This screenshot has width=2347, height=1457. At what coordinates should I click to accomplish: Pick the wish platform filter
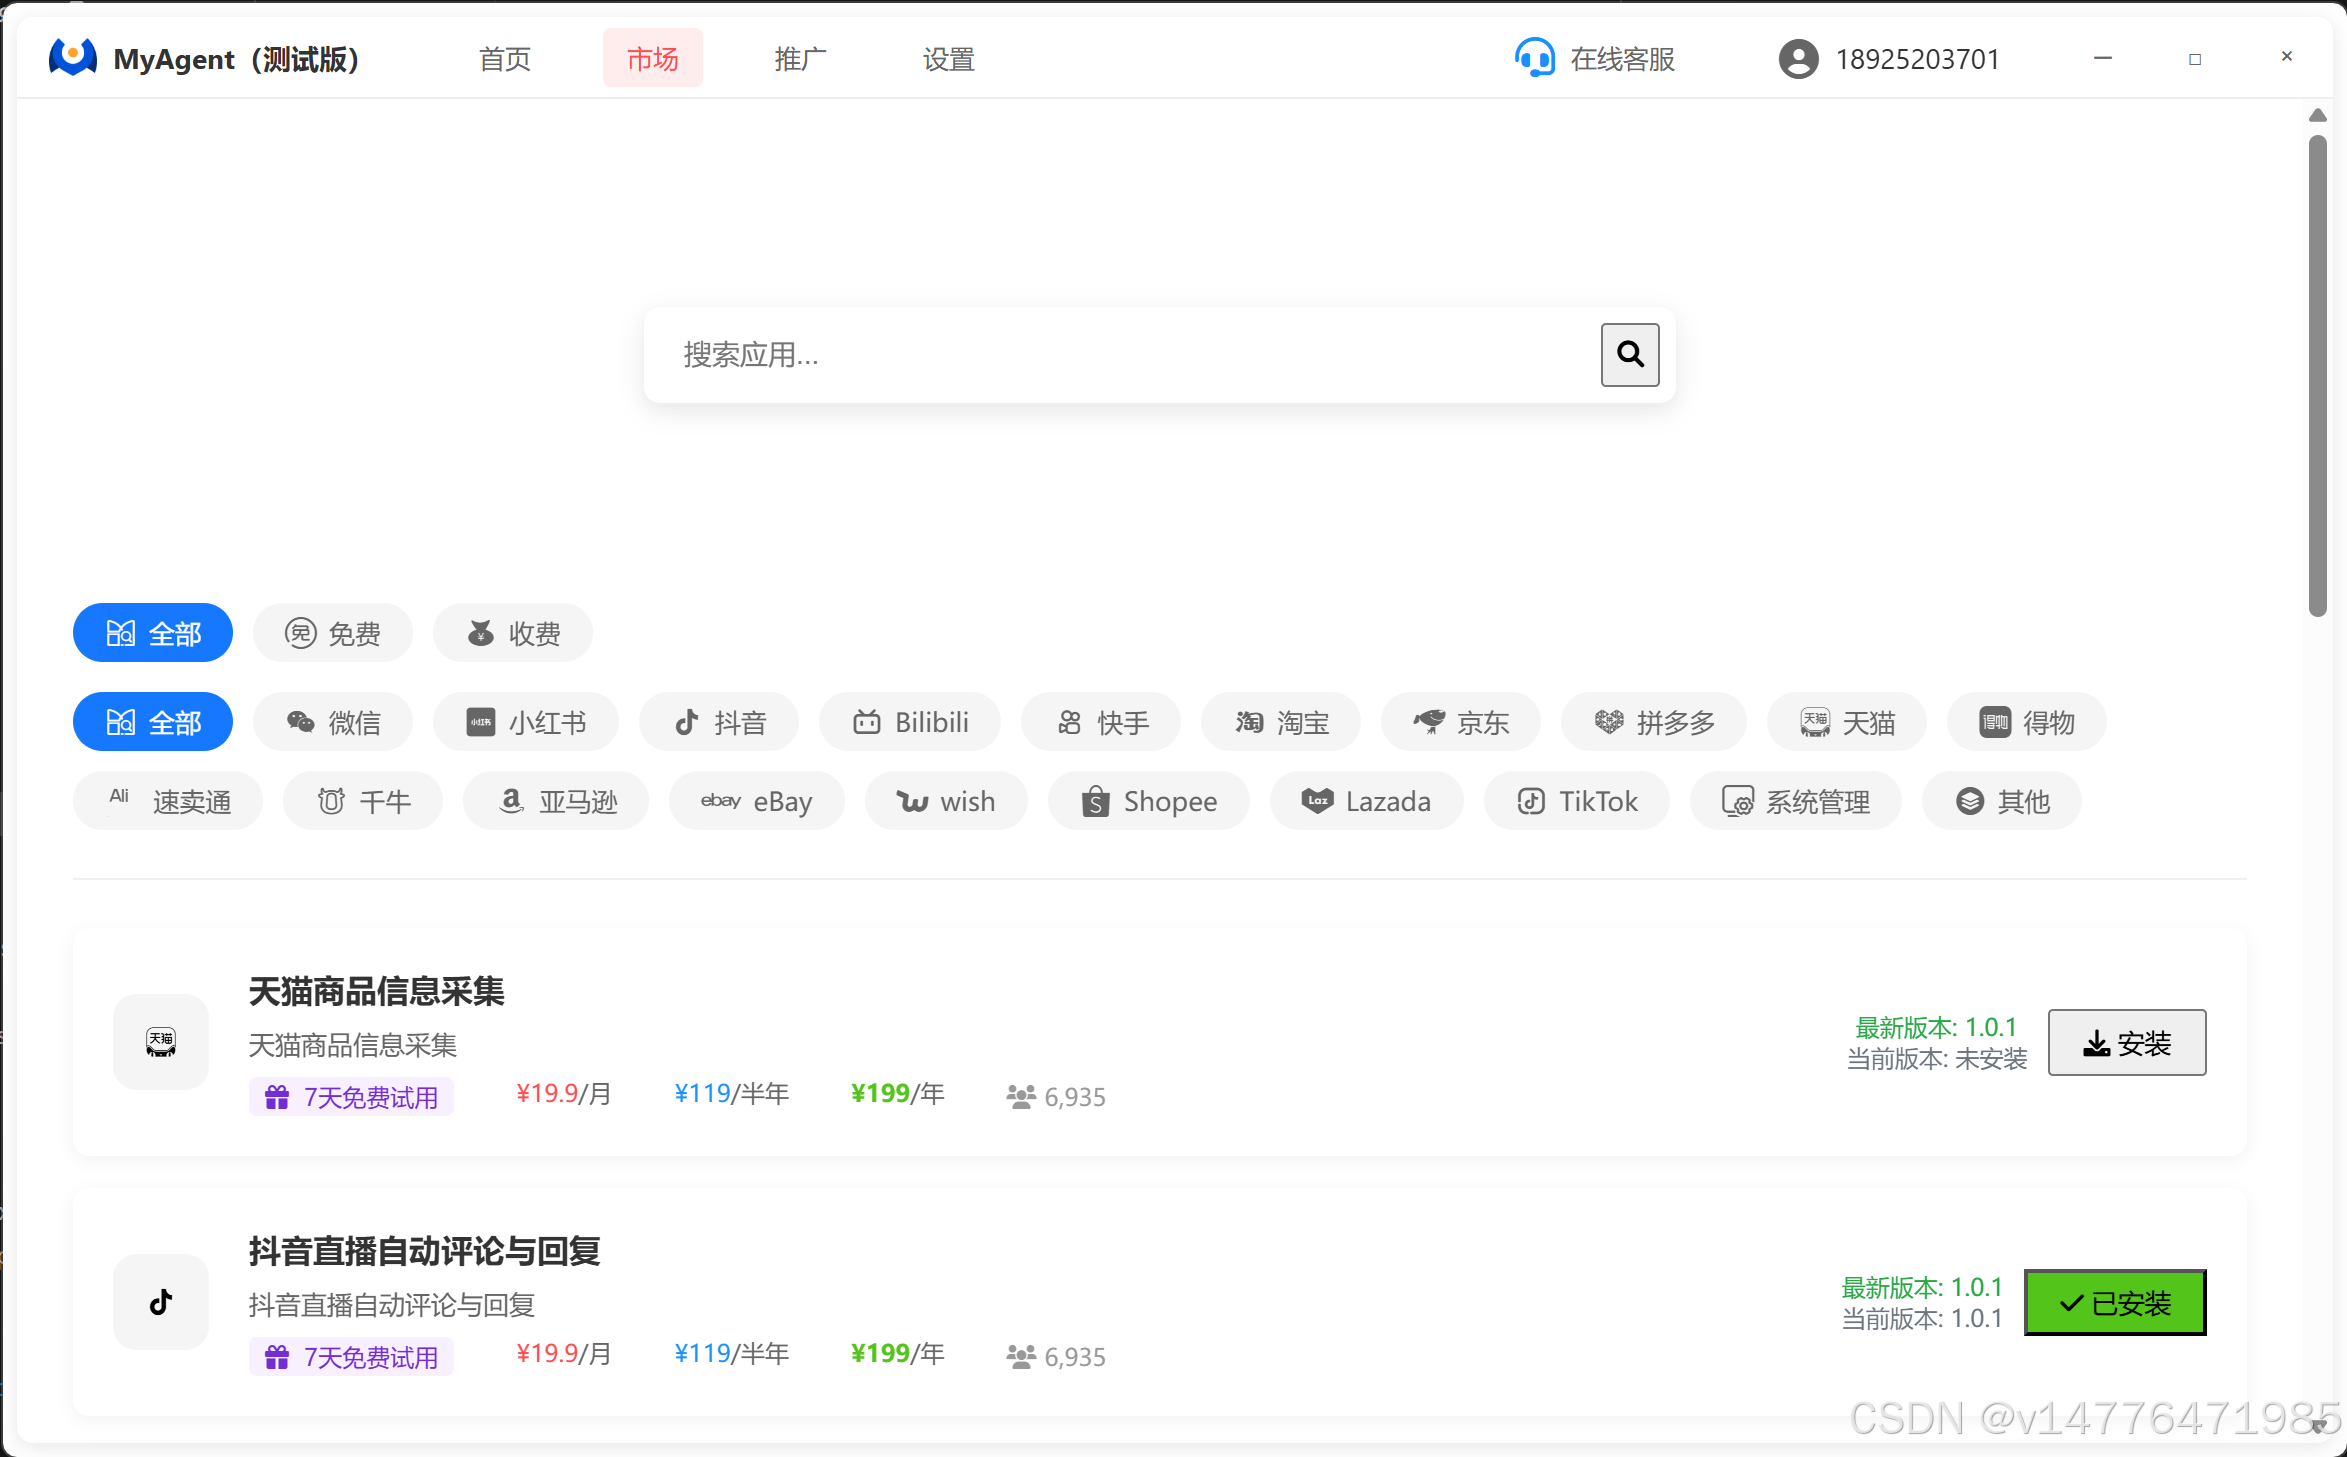946,801
